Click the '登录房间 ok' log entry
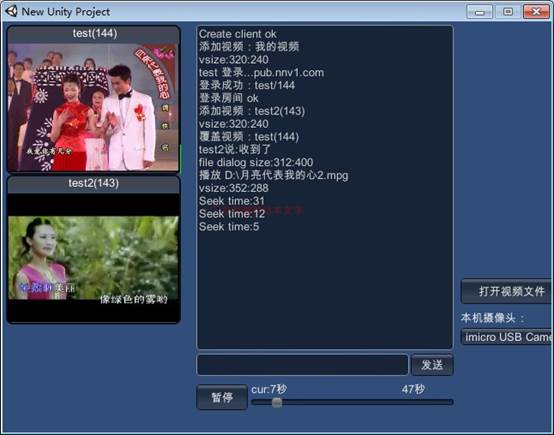Viewport: 554px width, 435px height. [229, 98]
